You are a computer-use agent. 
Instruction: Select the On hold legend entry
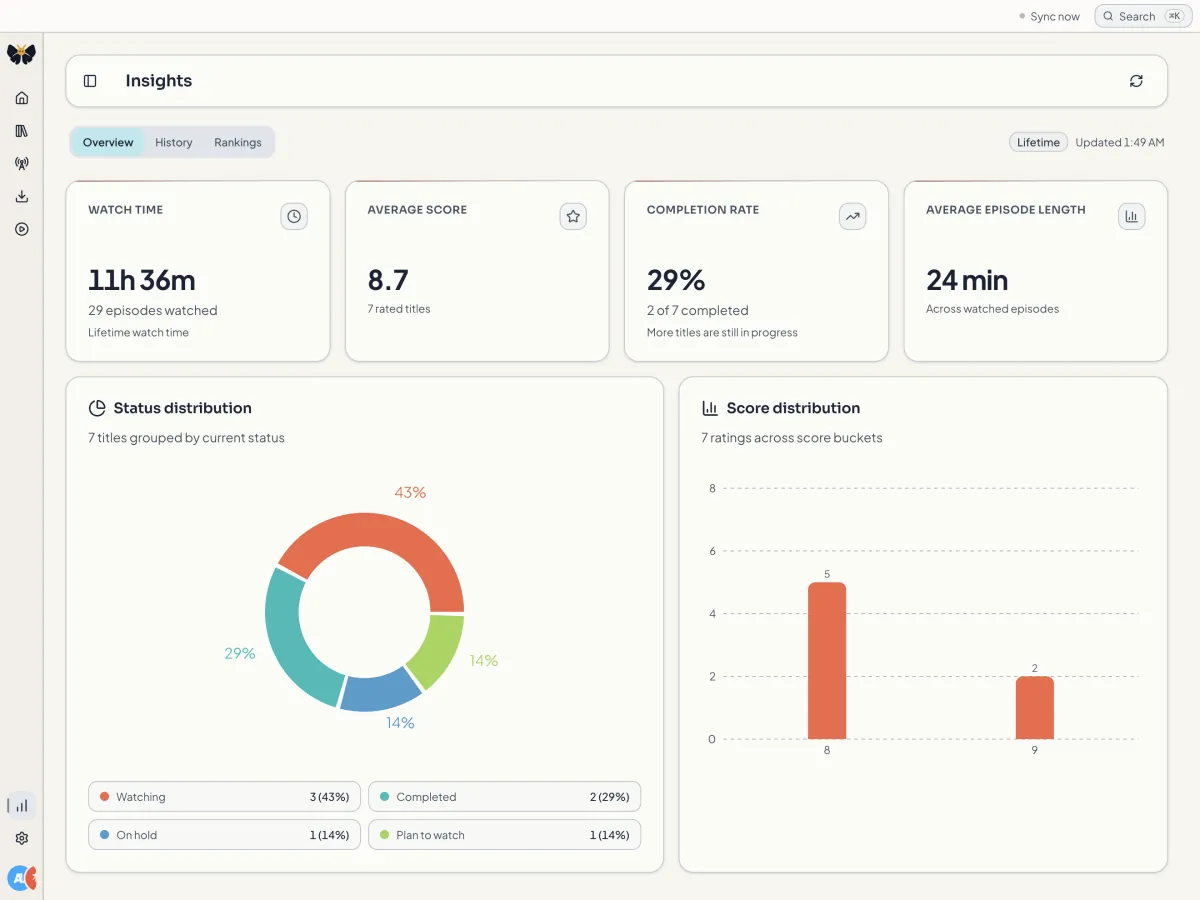tap(224, 835)
